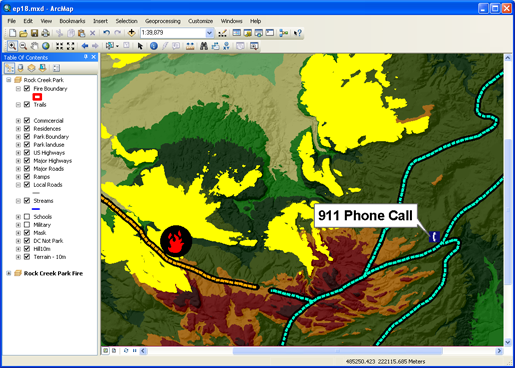Uncheck the Fire Boundary layer
This screenshot has width=515, height=368.
click(27, 88)
